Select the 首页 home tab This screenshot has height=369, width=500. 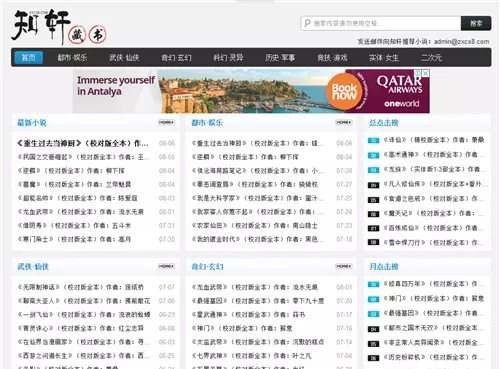29,57
